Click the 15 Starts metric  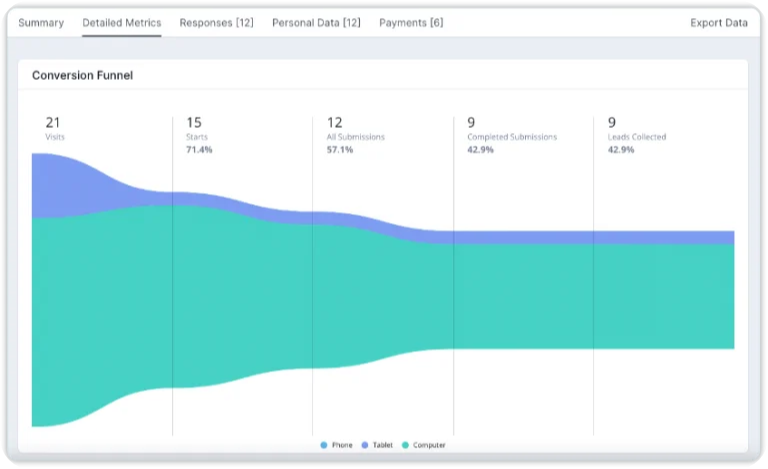[199, 135]
